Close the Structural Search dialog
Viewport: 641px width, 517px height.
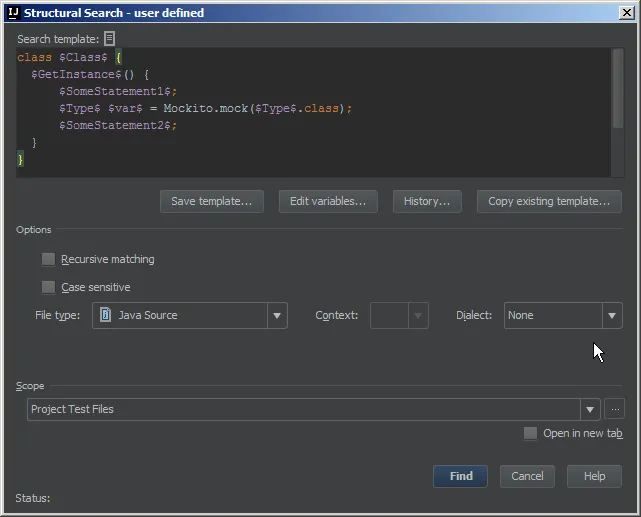click(627, 13)
